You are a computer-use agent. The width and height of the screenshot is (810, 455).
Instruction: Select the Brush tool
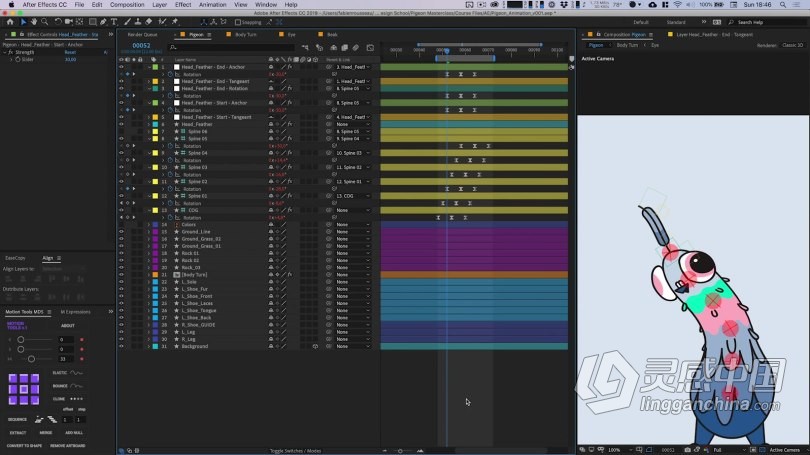pyautogui.click(x=127, y=22)
